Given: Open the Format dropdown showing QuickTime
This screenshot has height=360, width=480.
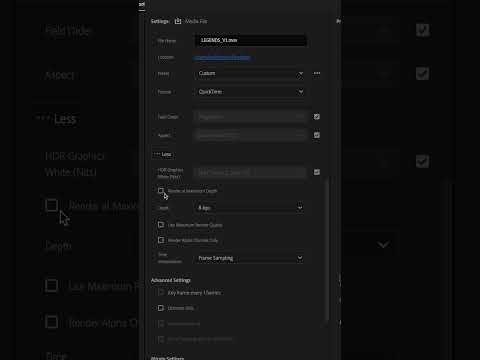Looking at the screenshot, I should point(250,92).
